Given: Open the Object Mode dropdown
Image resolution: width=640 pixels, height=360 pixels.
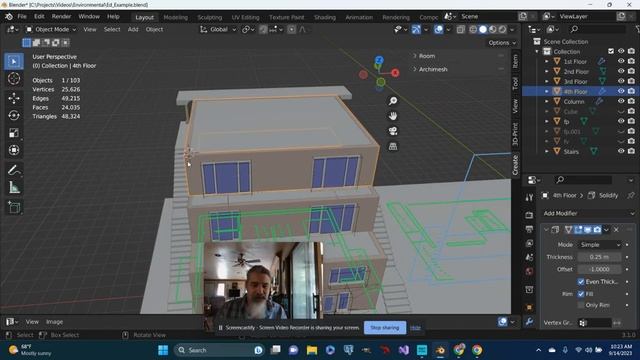Looking at the screenshot, I should point(51,29).
